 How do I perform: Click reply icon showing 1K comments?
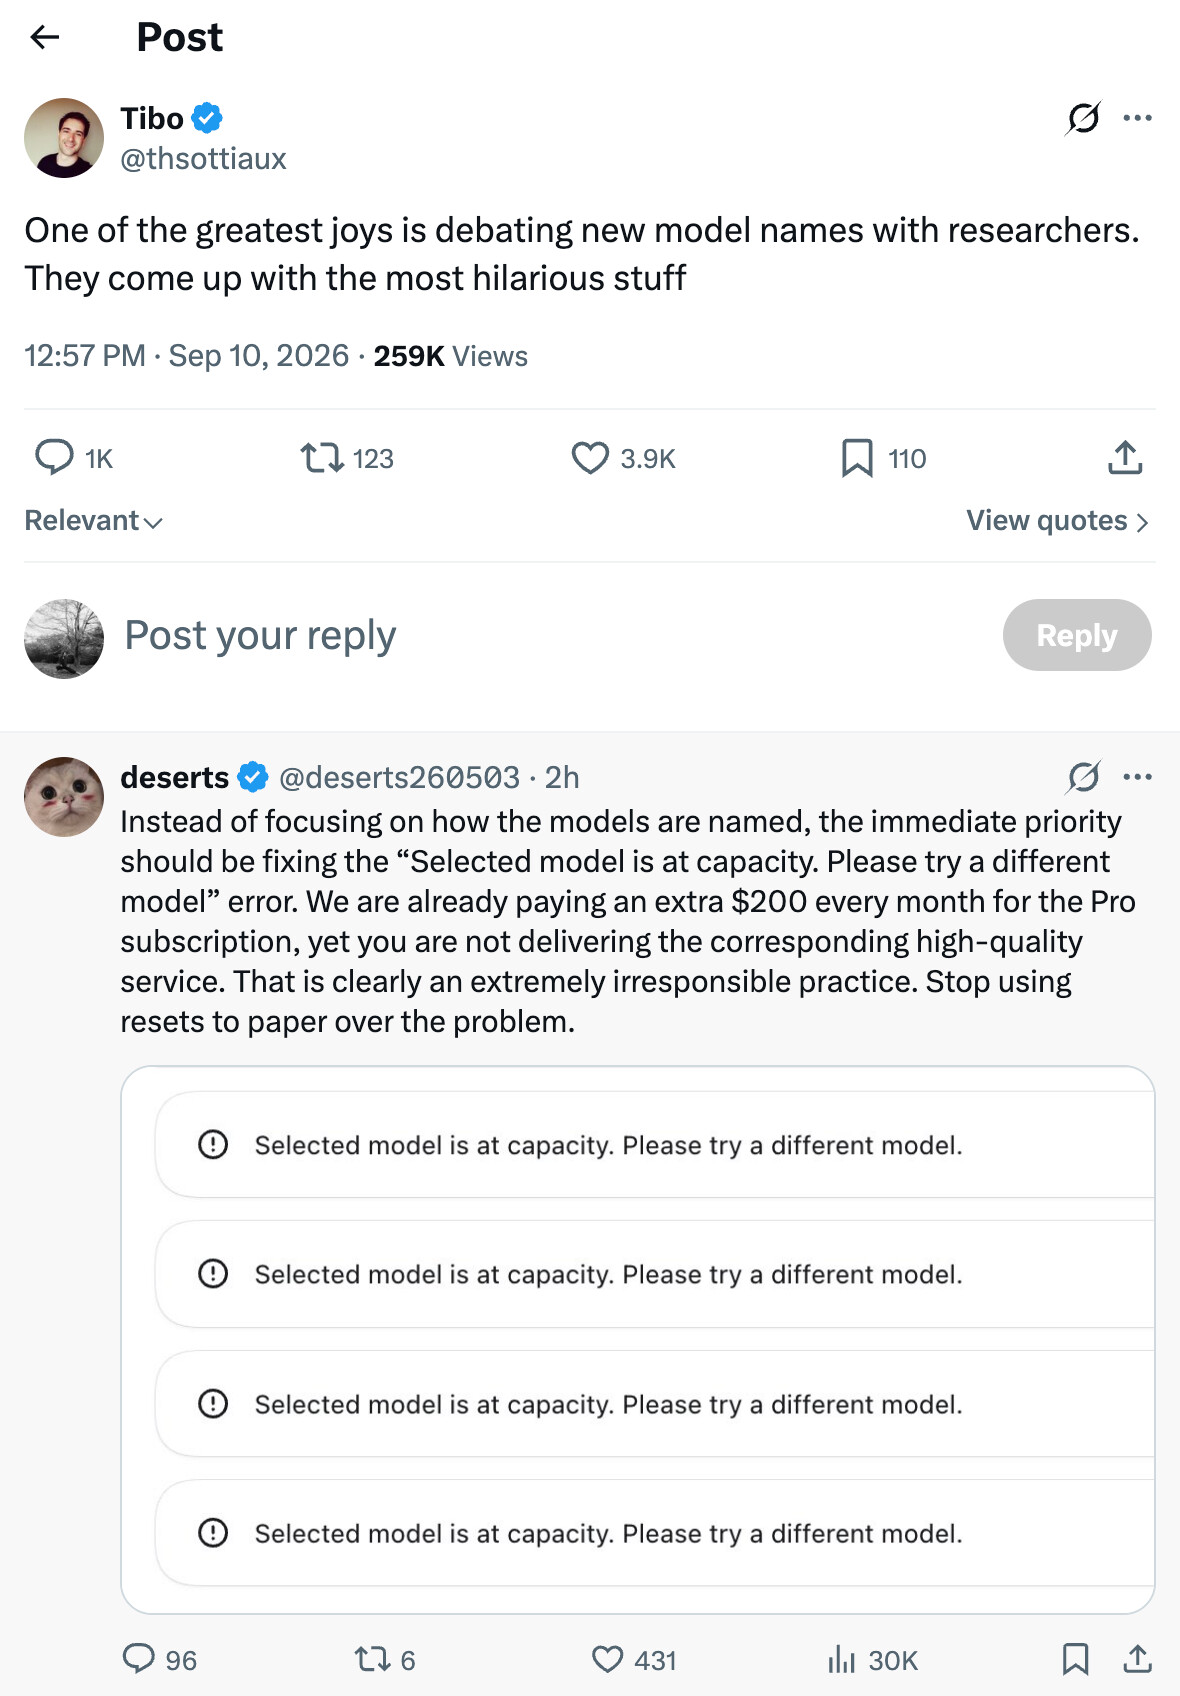(54, 457)
